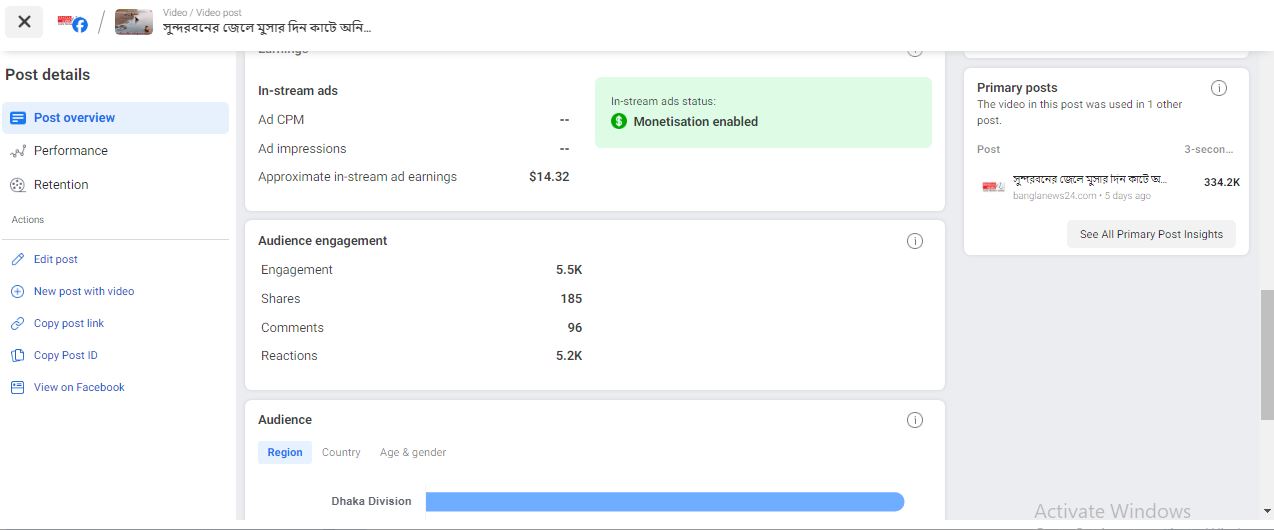Click info icon for Audience card
This screenshot has height=530, width=1274.
(x=914, y=420)
